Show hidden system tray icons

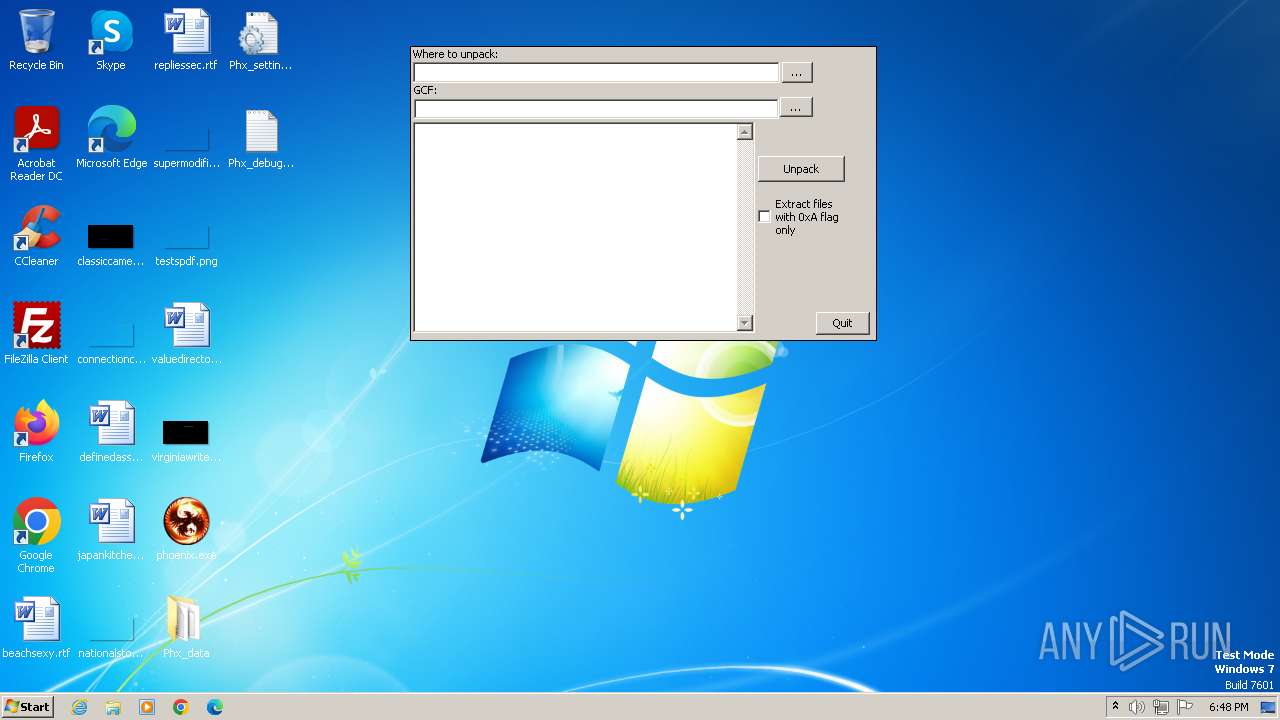(x=1115, y=707)
